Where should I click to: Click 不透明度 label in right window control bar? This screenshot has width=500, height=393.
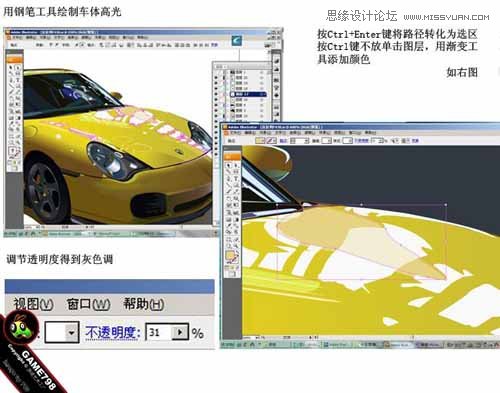361,141
